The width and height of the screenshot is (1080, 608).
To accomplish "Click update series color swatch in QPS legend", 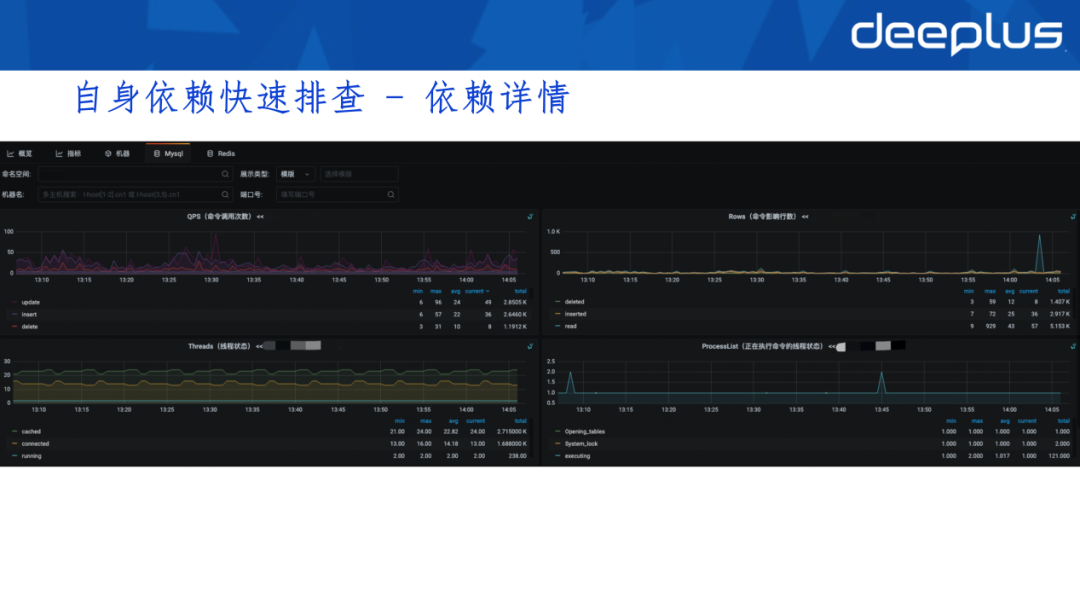I will pos(14,302).
